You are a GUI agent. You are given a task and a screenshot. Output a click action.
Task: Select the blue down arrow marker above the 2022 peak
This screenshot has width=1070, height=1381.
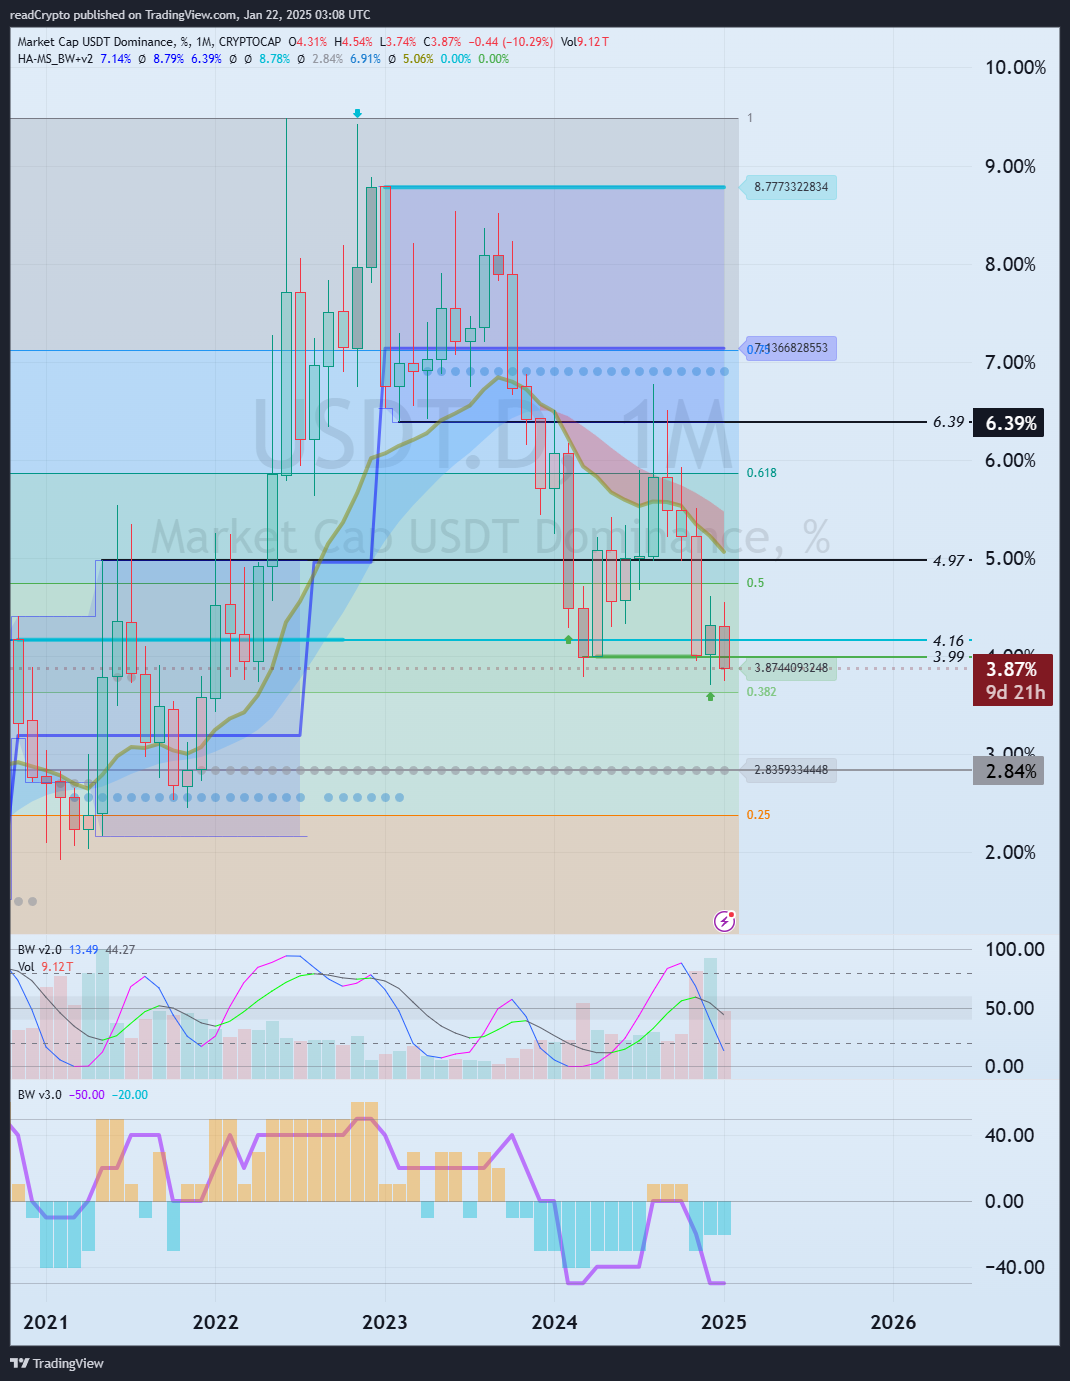click(357, 114)
